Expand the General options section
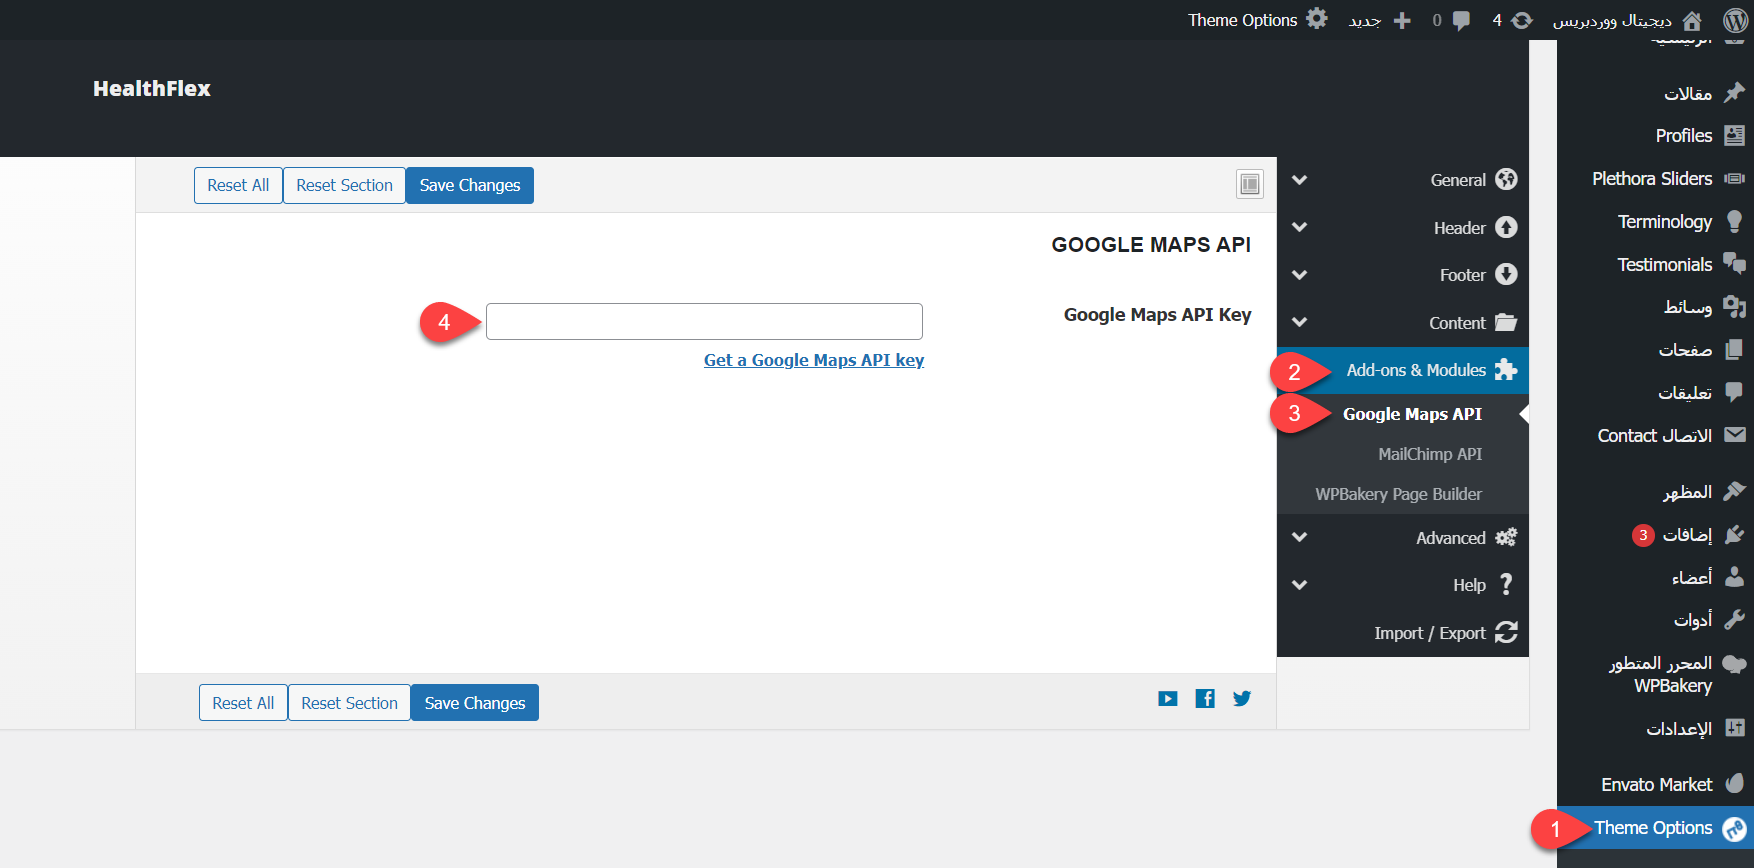Viewport: 1754px width, 868px height. pyautogui.click(x=1457, y=180)
